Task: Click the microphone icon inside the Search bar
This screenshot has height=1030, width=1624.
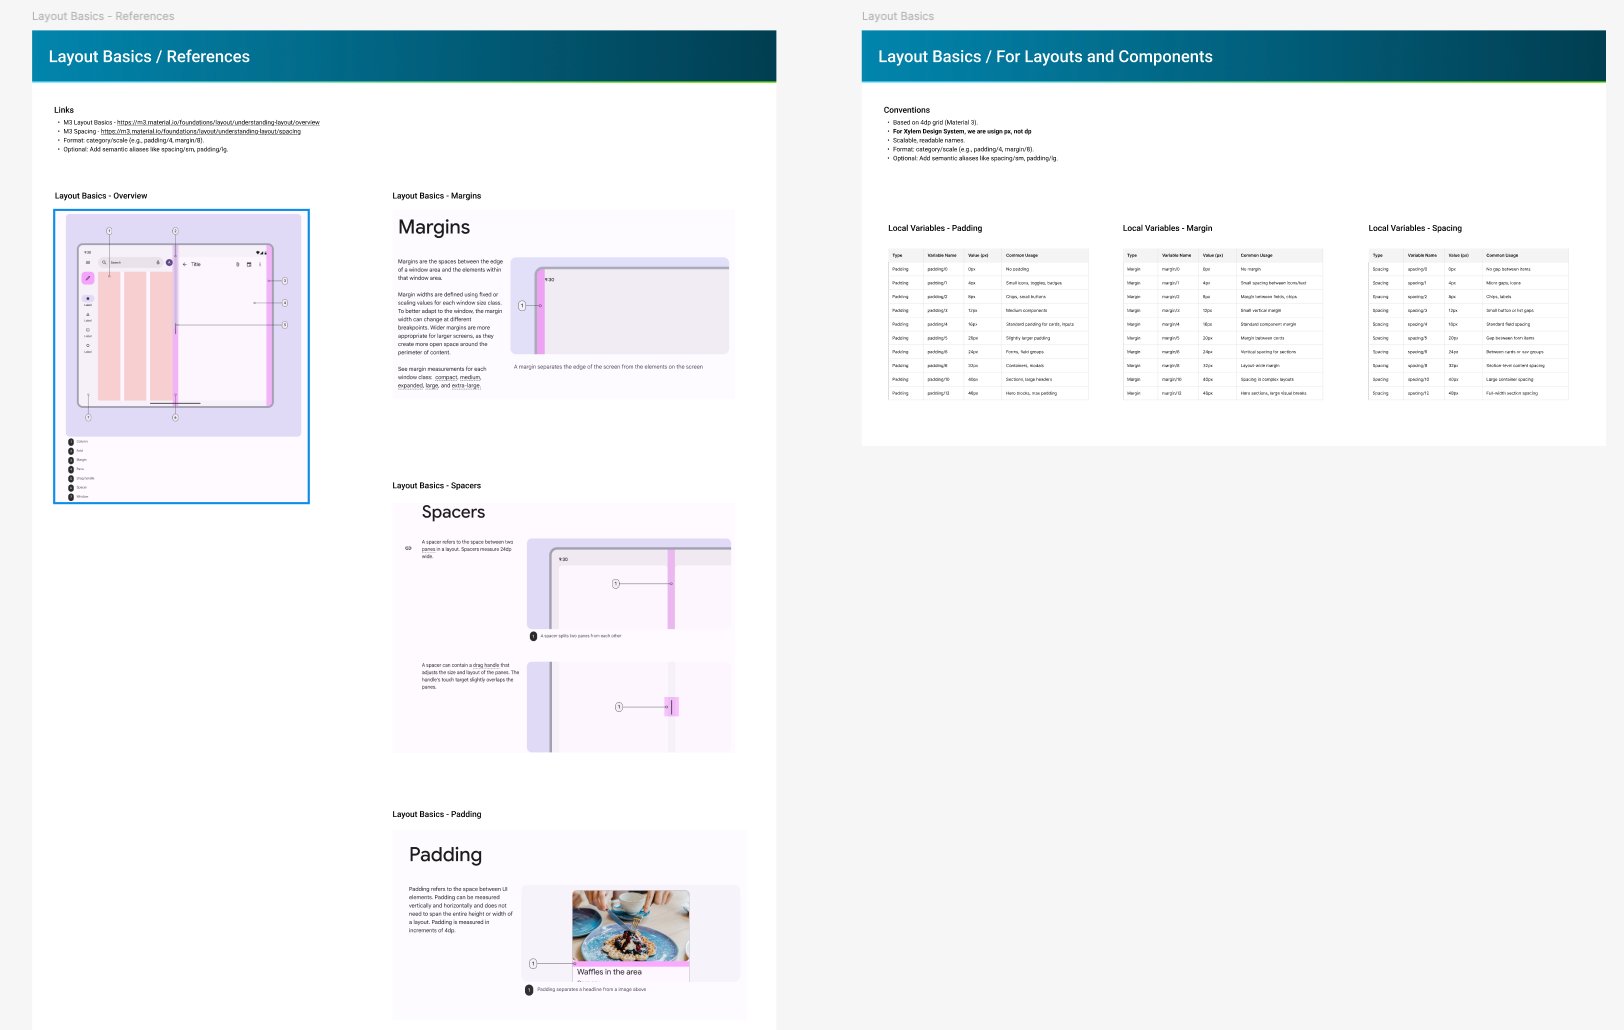Action: 158,262
